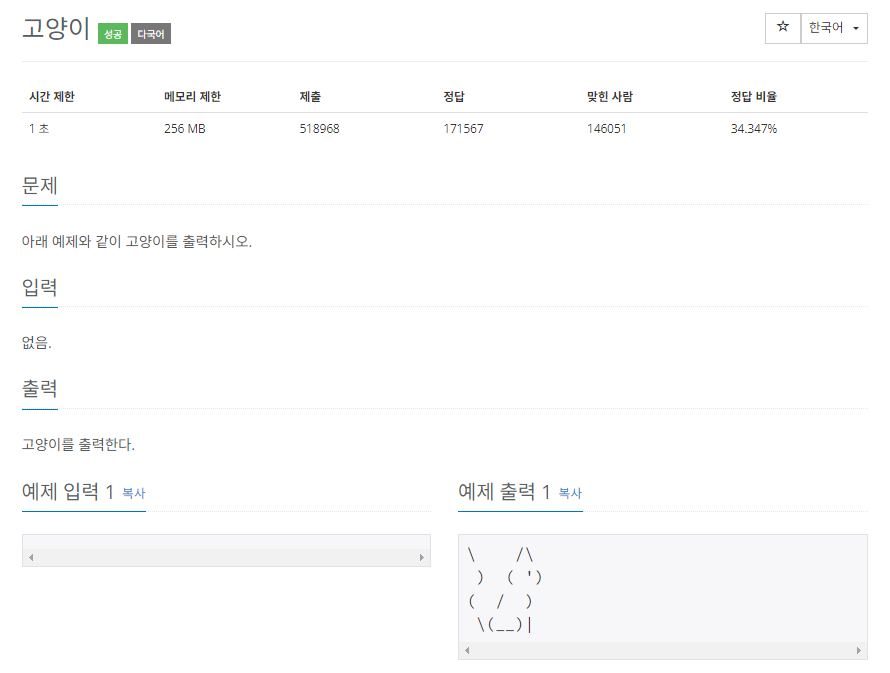Click the 고양이 problem title
The height and width of the screenshot is (673, 890).
click(56, 28)
